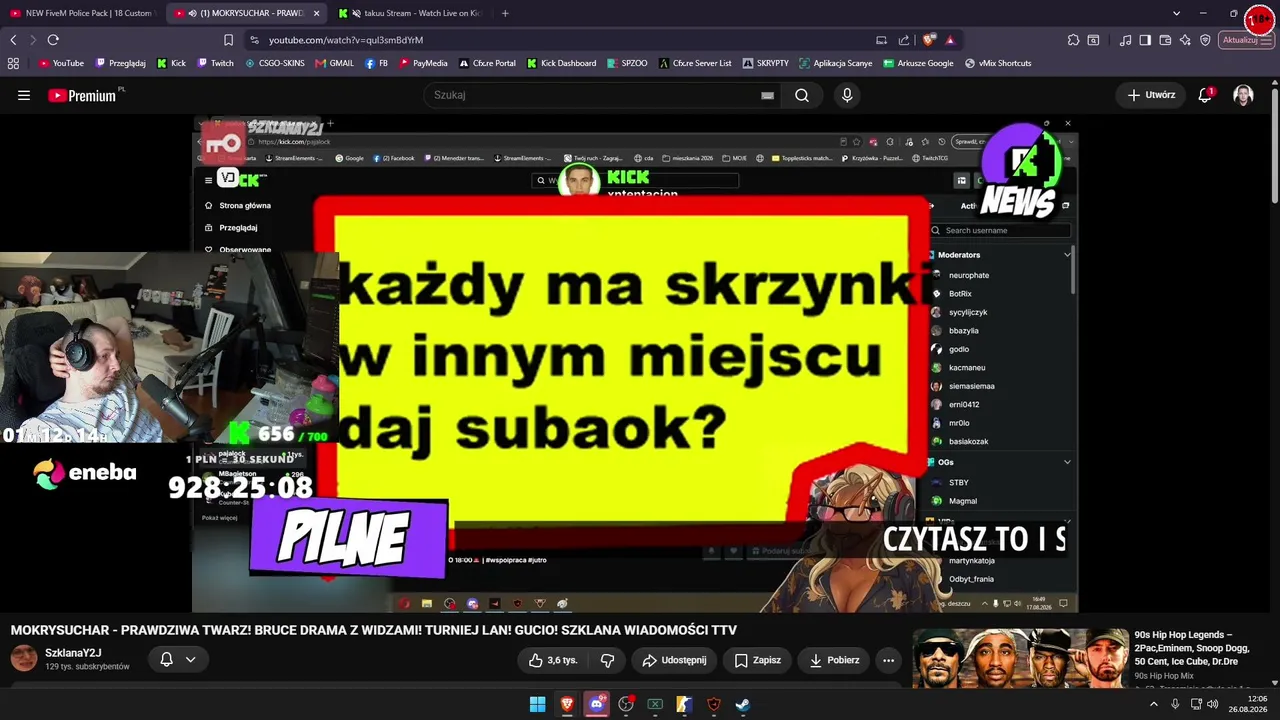
Task: Open Cfx.re Portal bookmark
Action: [487, 63]
